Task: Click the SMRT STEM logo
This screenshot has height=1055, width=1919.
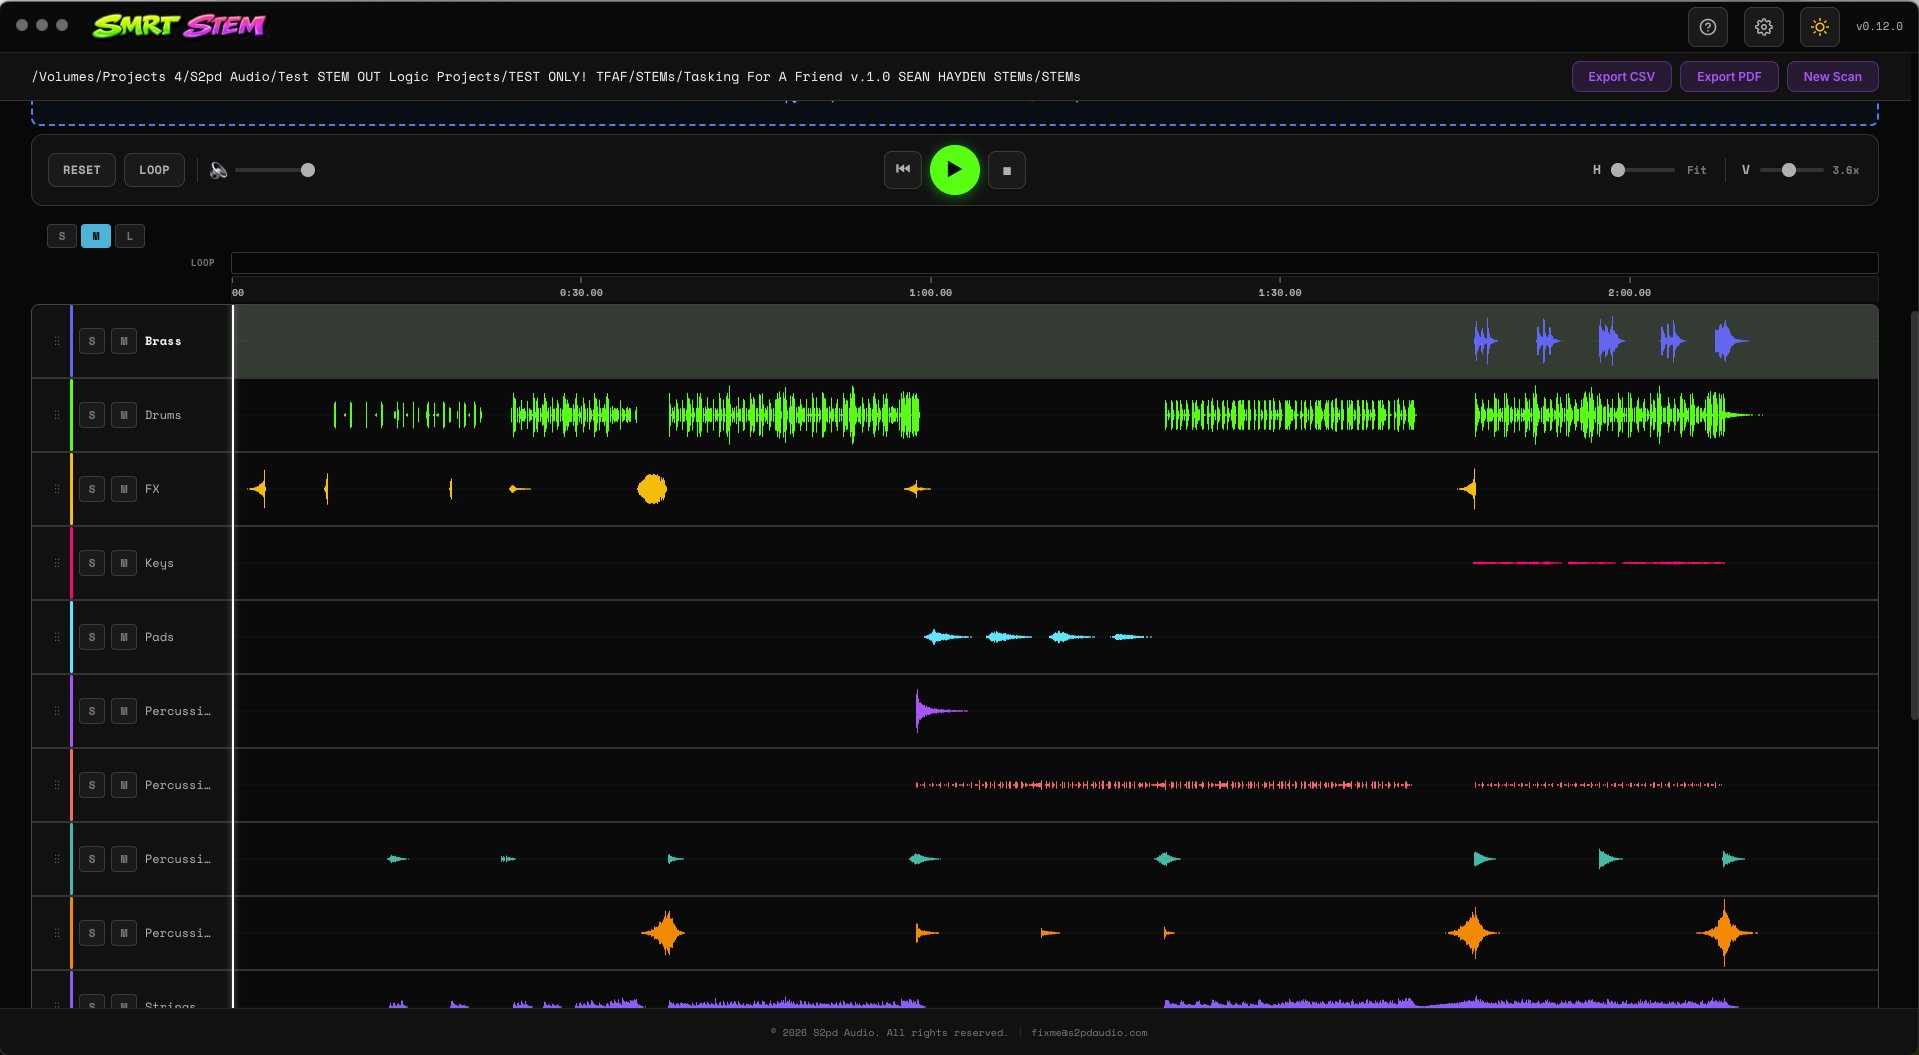Action: point(179,26)
